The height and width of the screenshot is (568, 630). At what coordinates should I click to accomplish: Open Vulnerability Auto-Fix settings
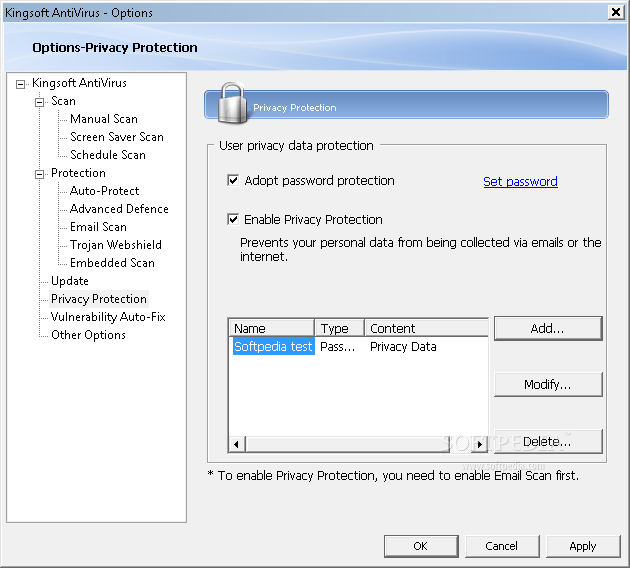pyautogui.click(x=108, y=317)
